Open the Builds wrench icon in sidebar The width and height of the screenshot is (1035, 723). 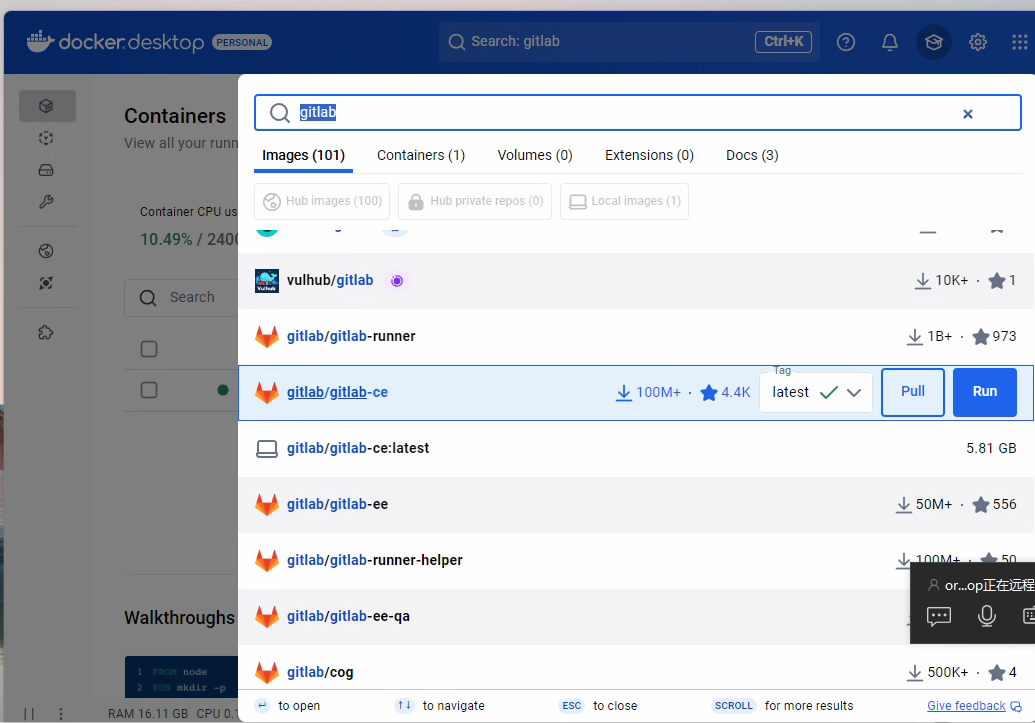point(46,202)
